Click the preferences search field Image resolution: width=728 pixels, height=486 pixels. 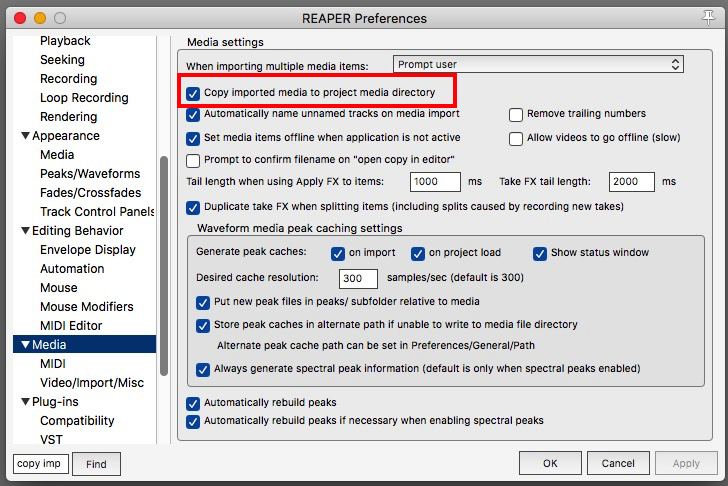coord(41,464)
